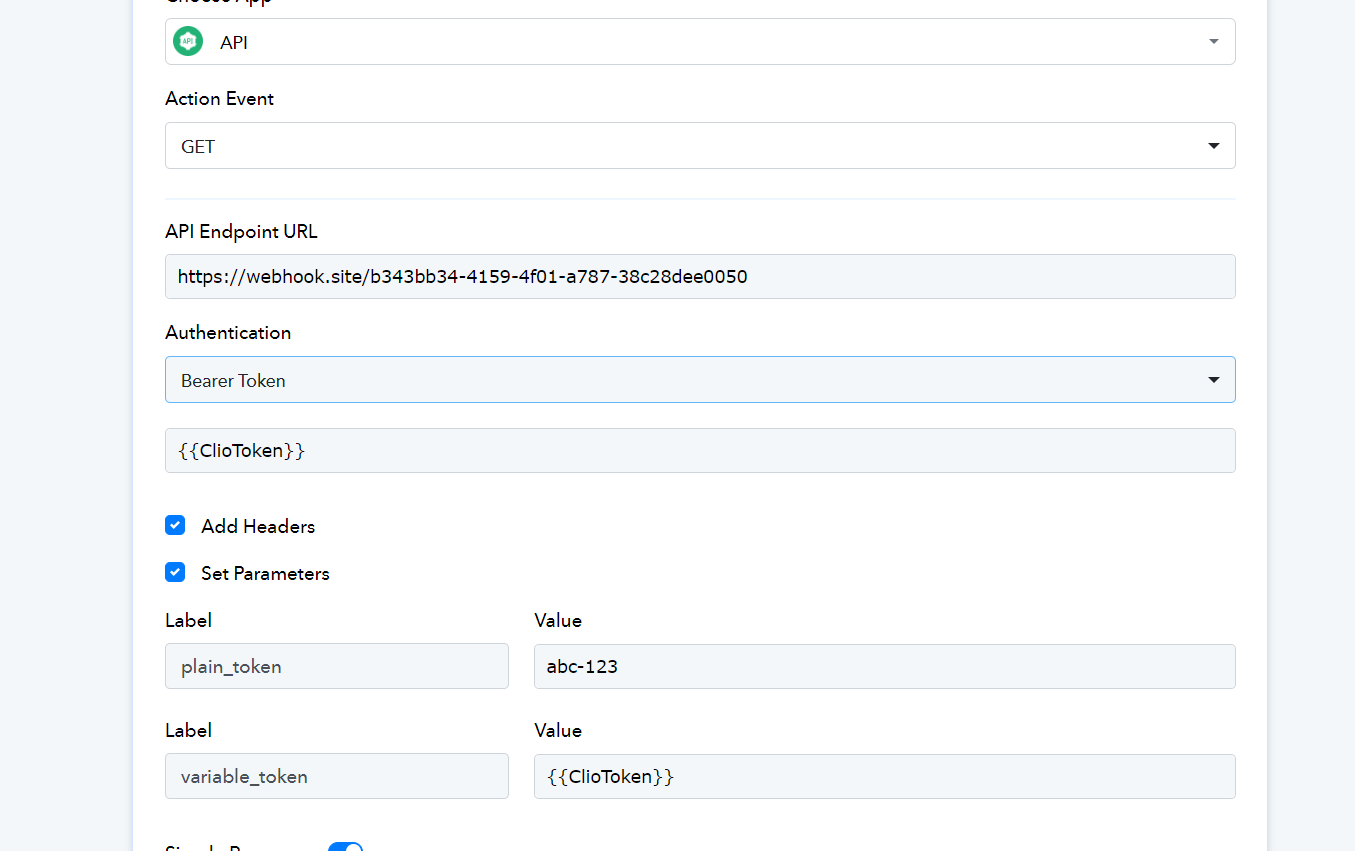Click the abc-123 value field
The image size is (1355, 851).
coord(884,667)
